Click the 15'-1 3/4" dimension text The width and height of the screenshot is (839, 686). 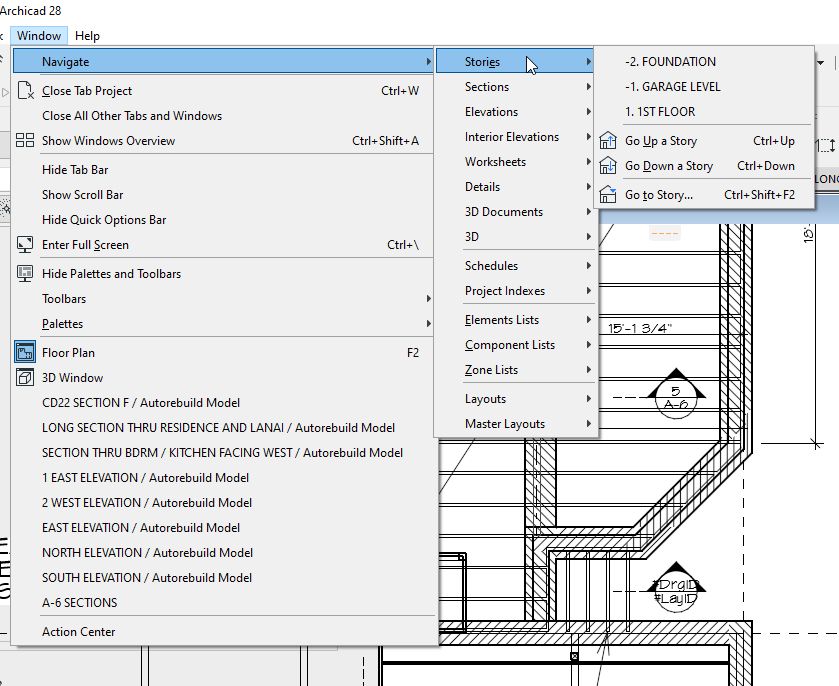click(x=639, y=328)
